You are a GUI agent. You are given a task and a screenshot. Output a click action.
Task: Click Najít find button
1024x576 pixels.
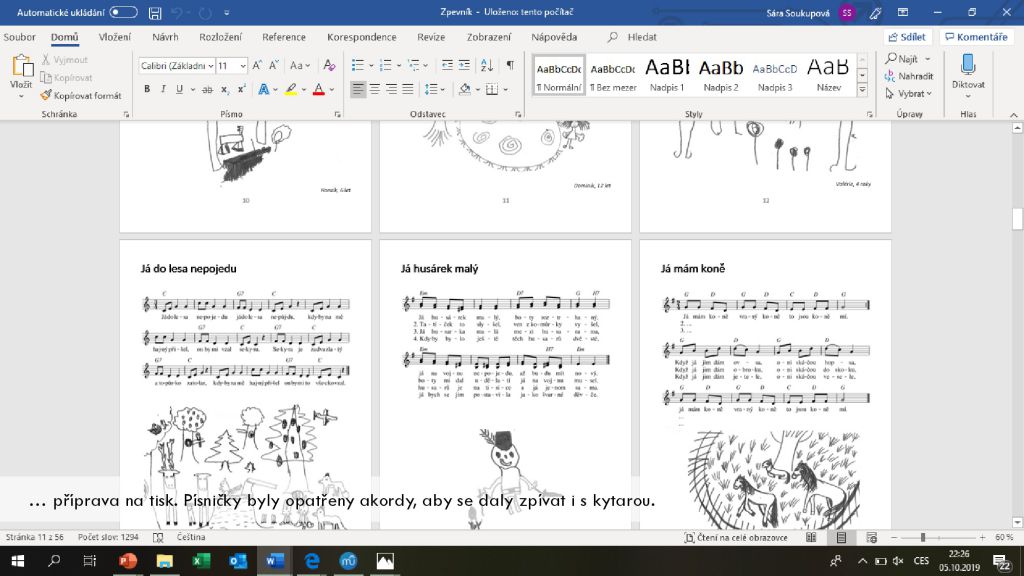point(903,59)
